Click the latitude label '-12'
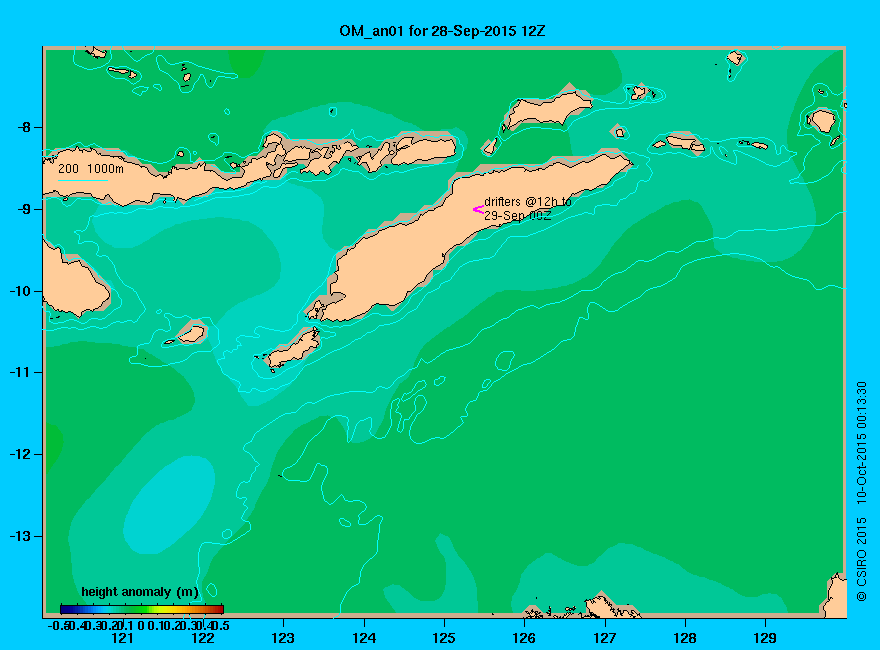This screenshot has height=650, width=880. [x=20, y=454]
